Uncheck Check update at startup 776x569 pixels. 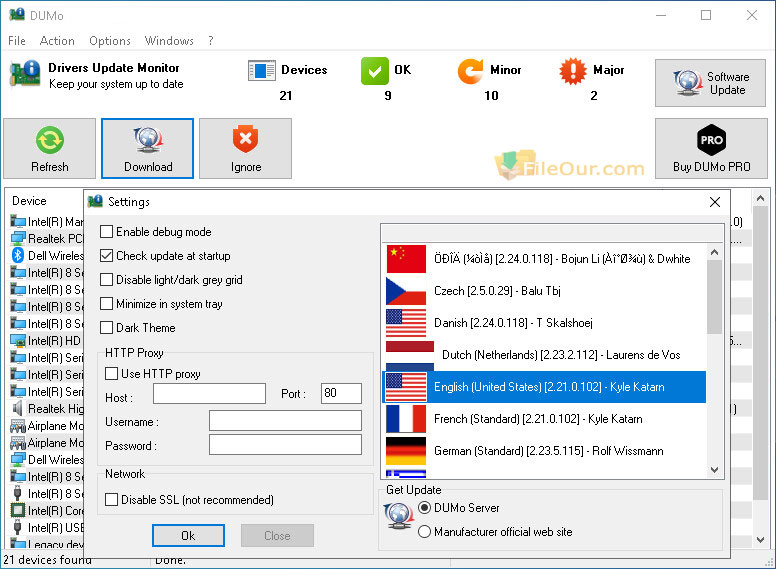coord(106,256)
